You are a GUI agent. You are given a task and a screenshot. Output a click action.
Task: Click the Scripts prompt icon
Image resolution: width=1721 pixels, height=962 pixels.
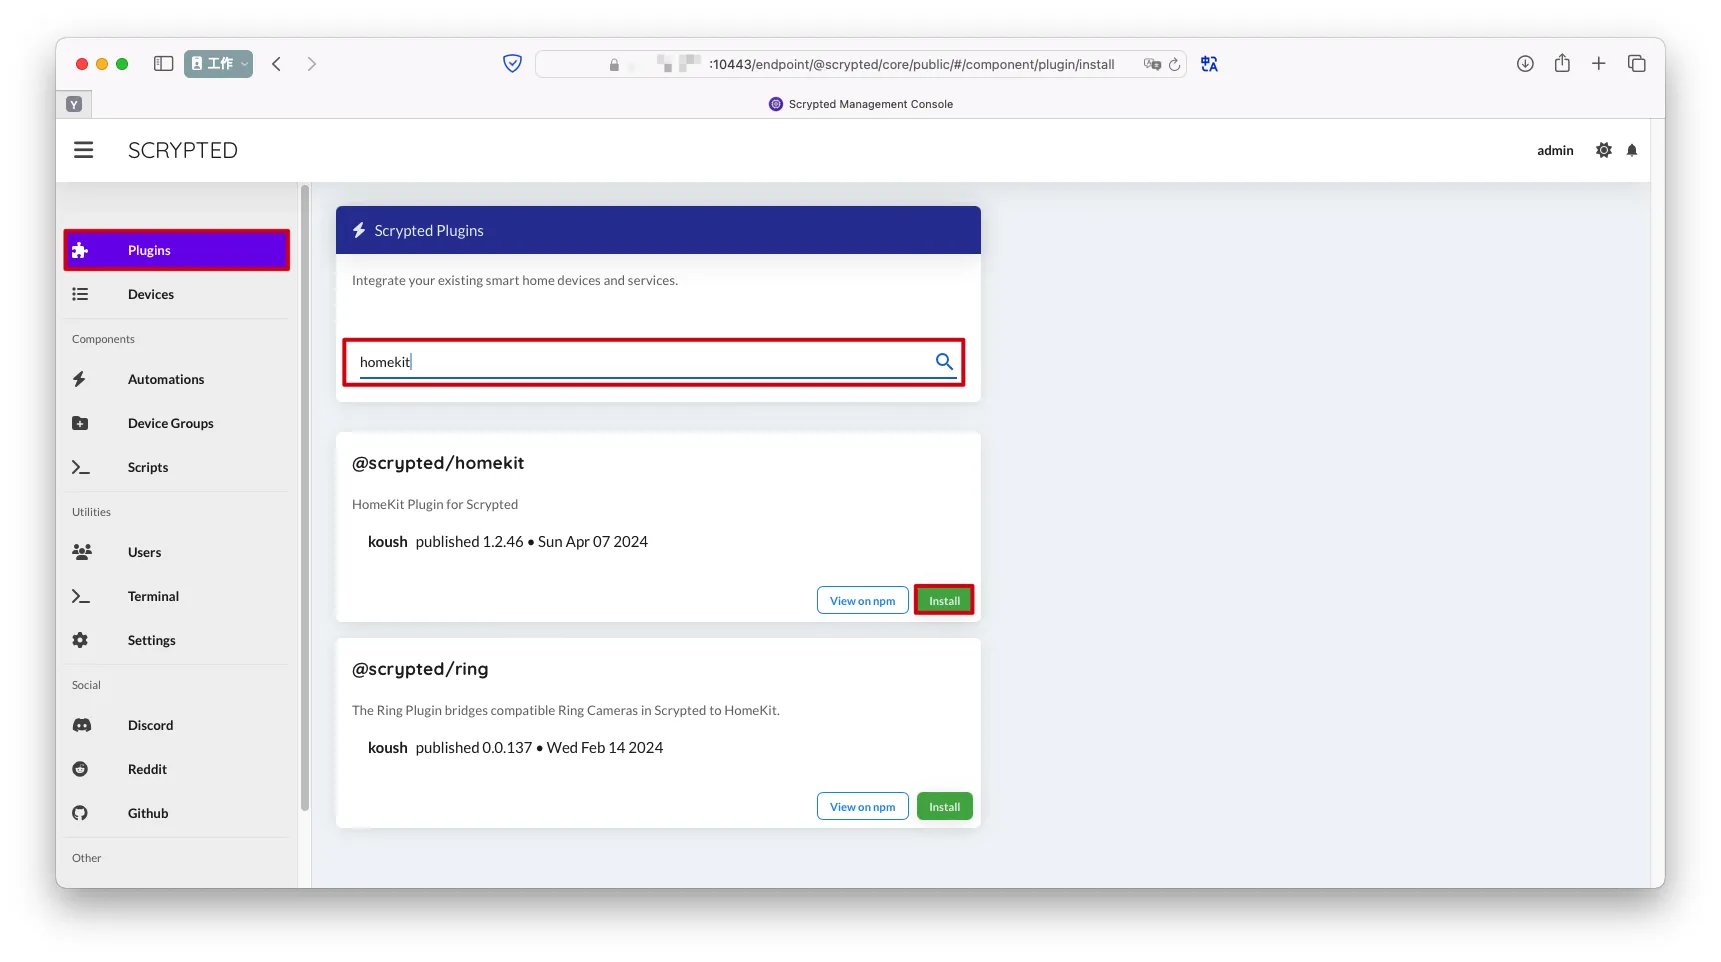pos(81,467)
